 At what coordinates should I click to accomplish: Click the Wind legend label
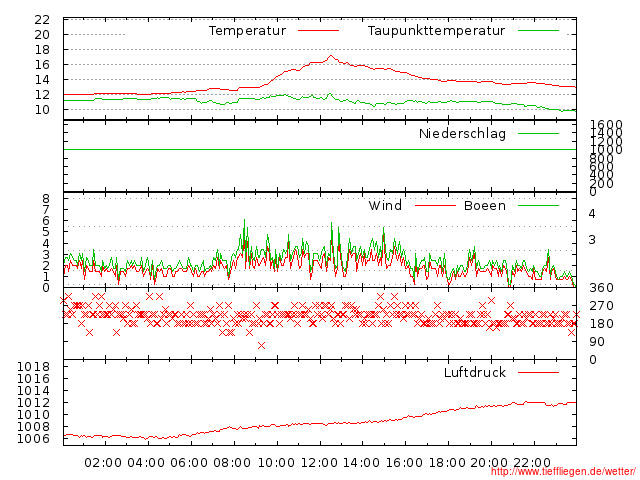pyautogui.click(x=385, y=205)
